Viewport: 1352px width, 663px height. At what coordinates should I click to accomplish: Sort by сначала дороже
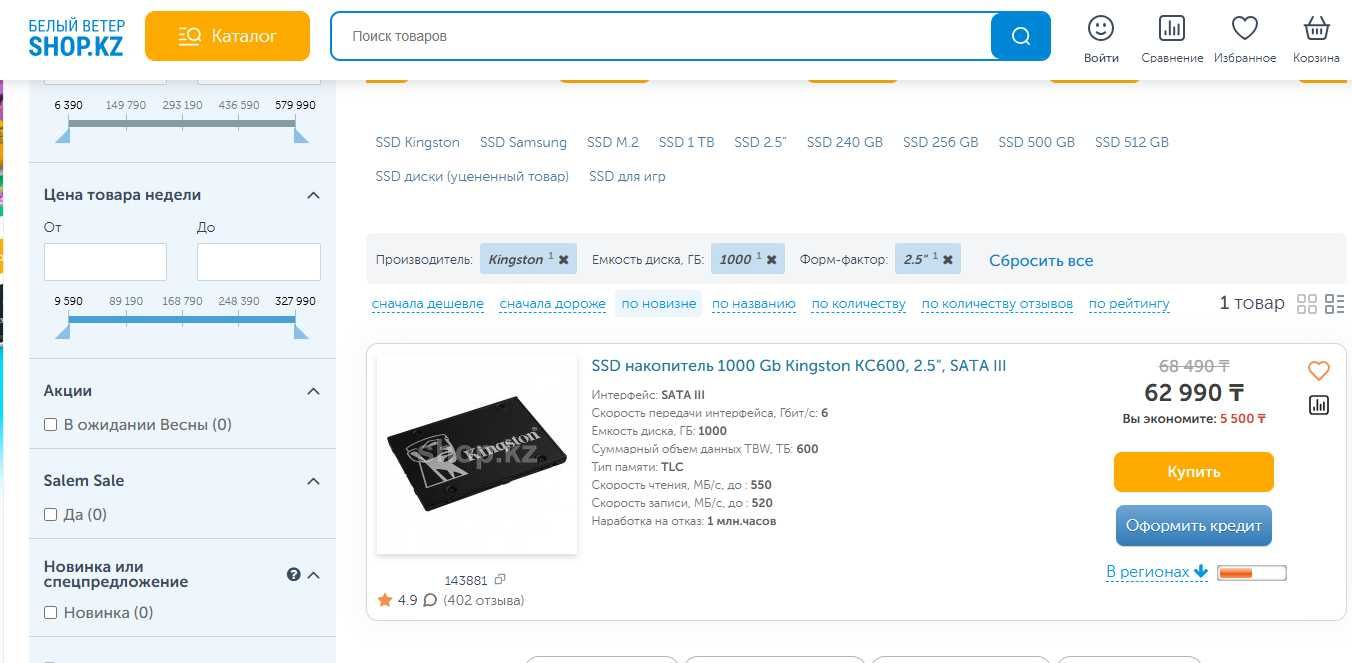(553, 303)
